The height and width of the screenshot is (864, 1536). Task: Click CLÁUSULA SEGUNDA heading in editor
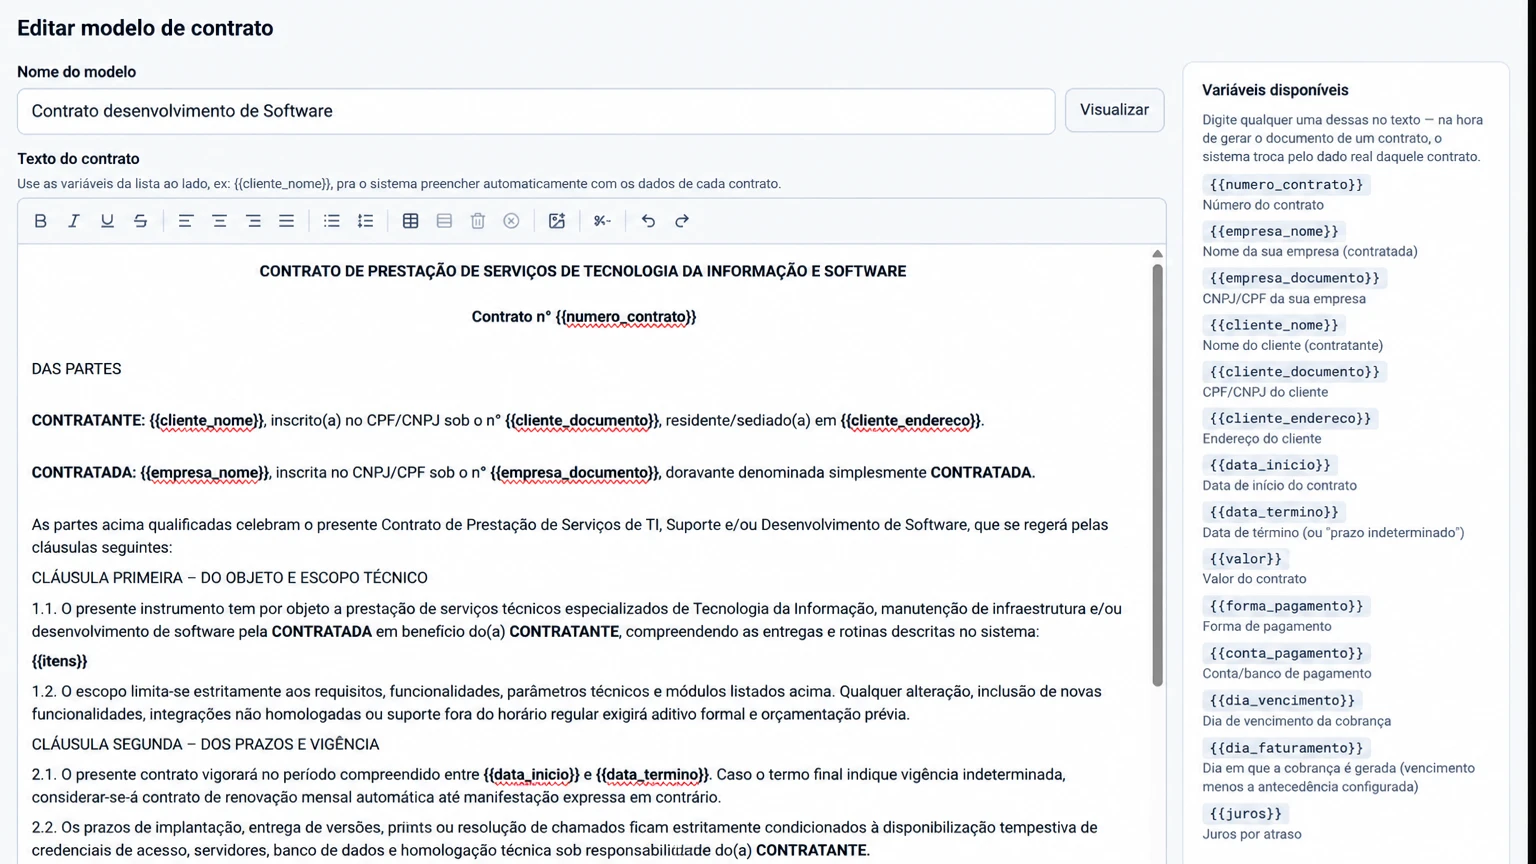click(x=205, y=744)
